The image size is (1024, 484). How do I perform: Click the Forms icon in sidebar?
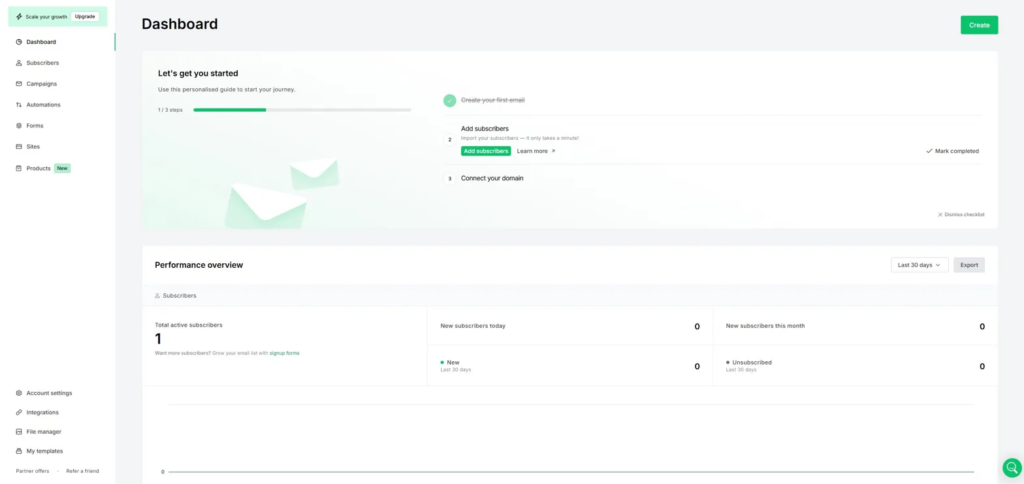(19, 125)
